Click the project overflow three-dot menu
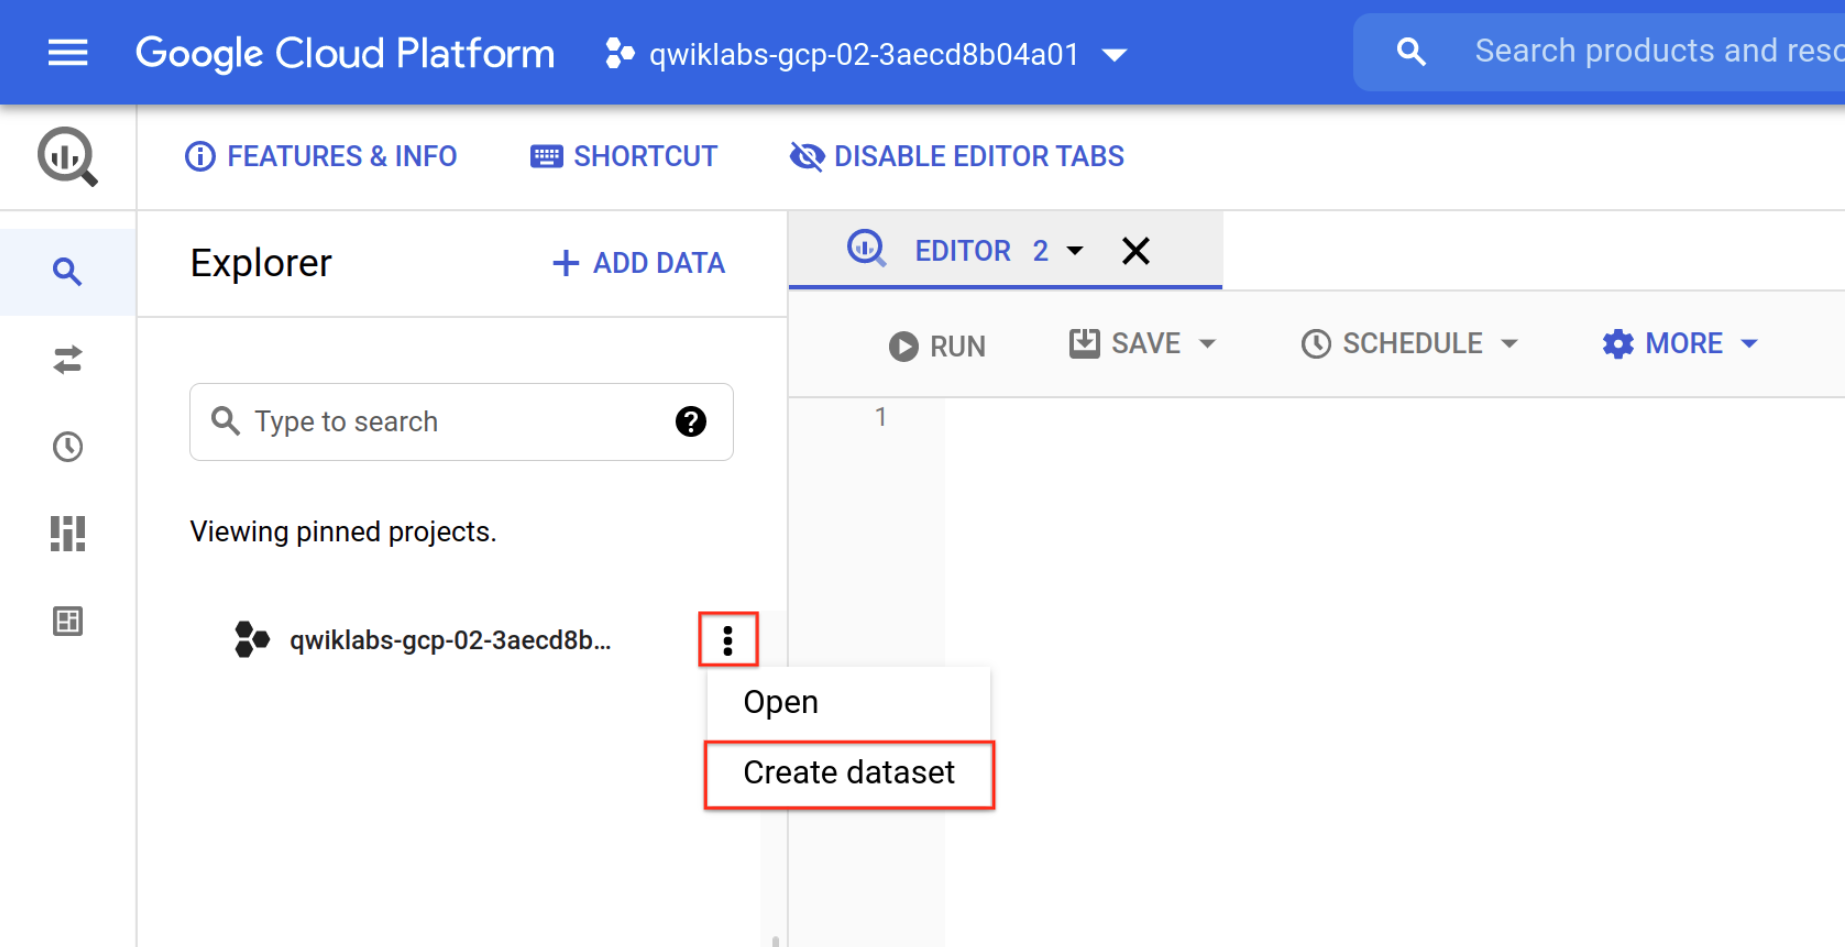 click(x=728, y=639)
